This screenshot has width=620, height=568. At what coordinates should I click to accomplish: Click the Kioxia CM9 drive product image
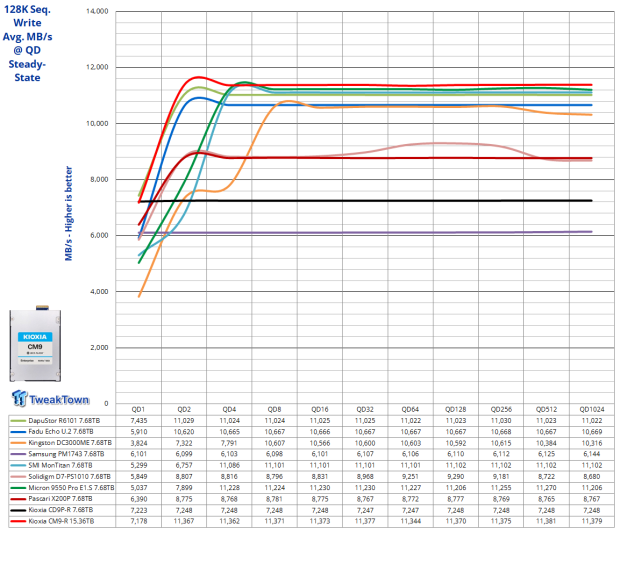(35, 343)
